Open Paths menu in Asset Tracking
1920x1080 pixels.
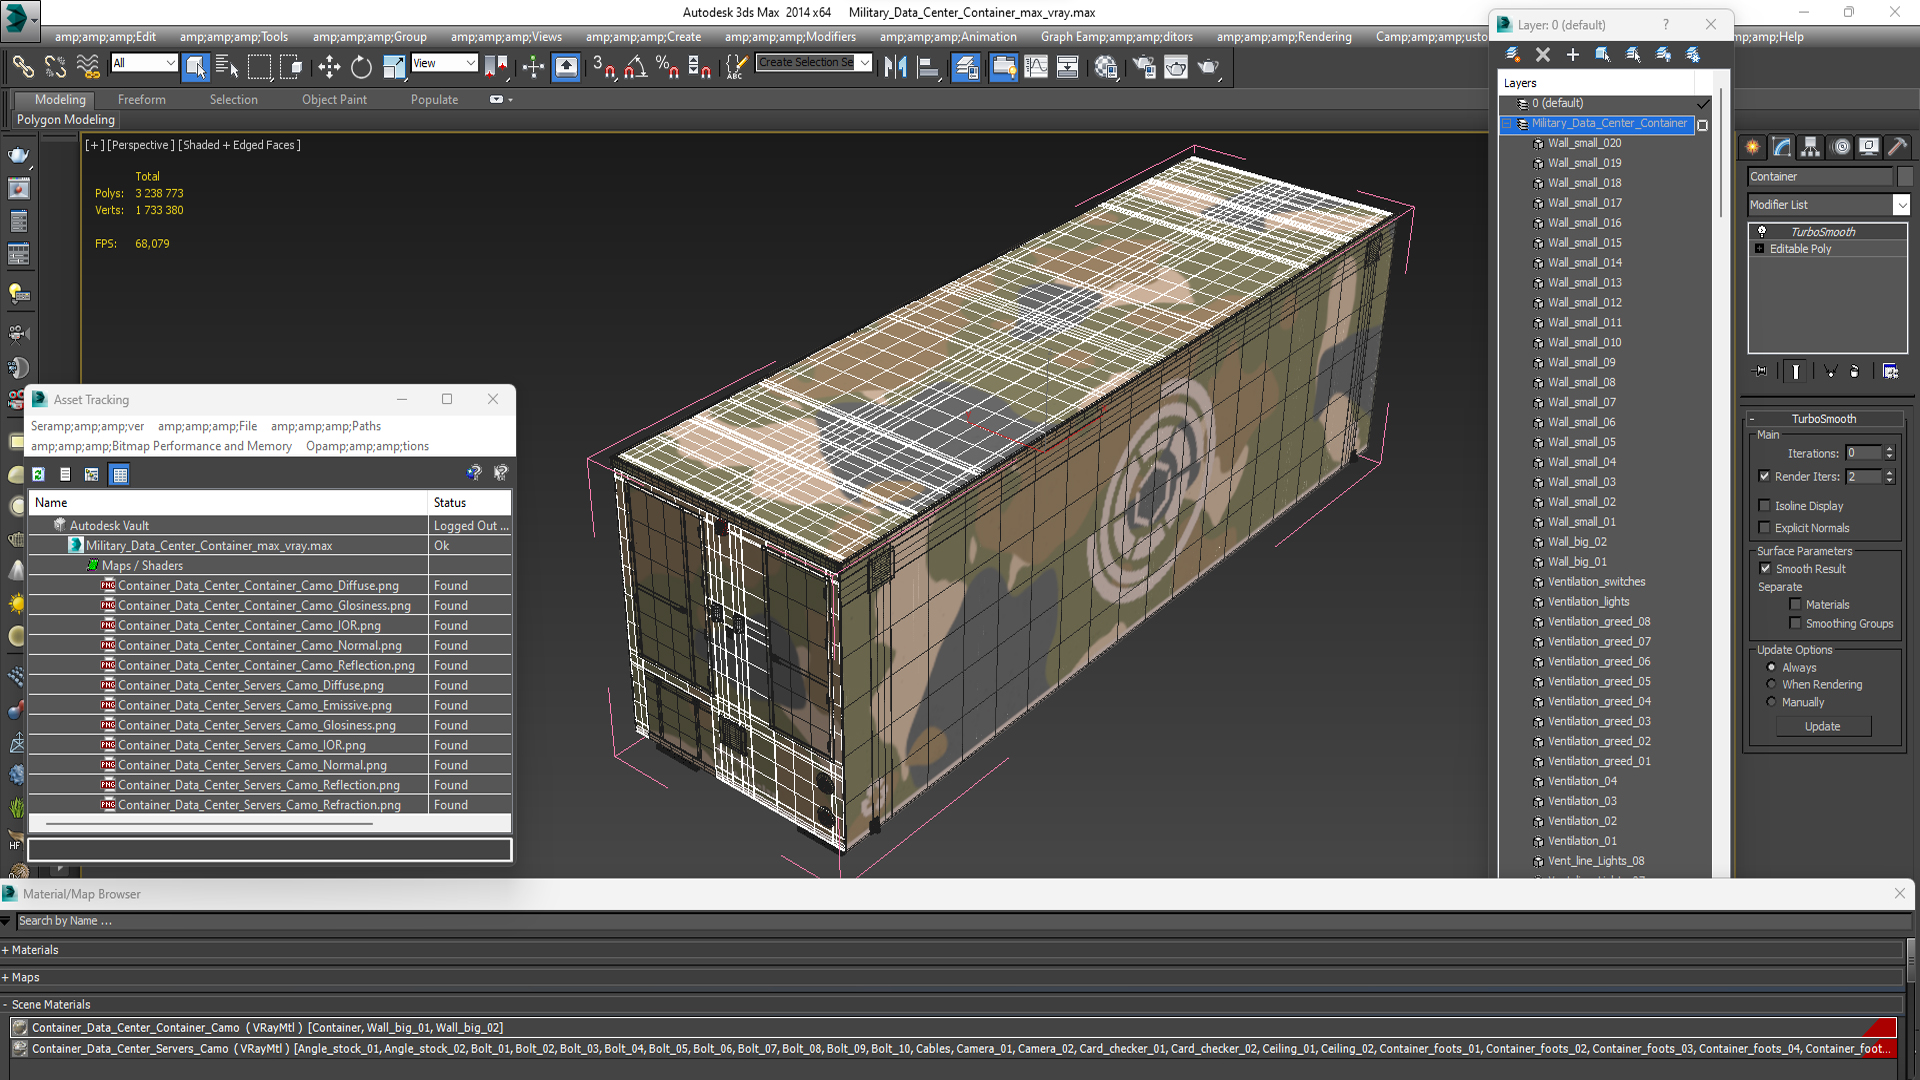pos(326,426)
